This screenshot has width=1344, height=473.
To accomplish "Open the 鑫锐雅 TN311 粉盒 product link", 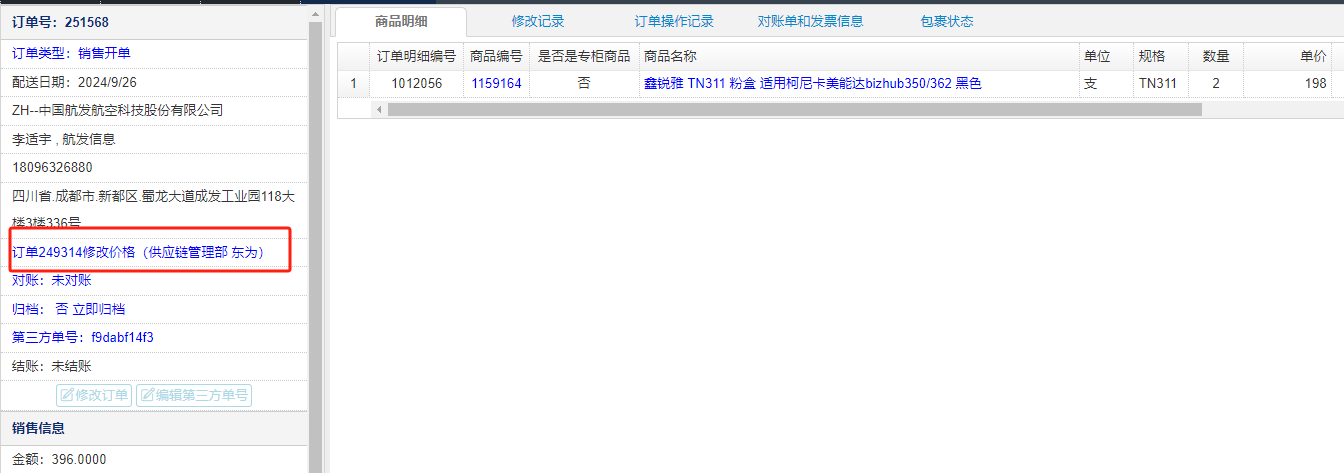I will (x=812, y=84).
